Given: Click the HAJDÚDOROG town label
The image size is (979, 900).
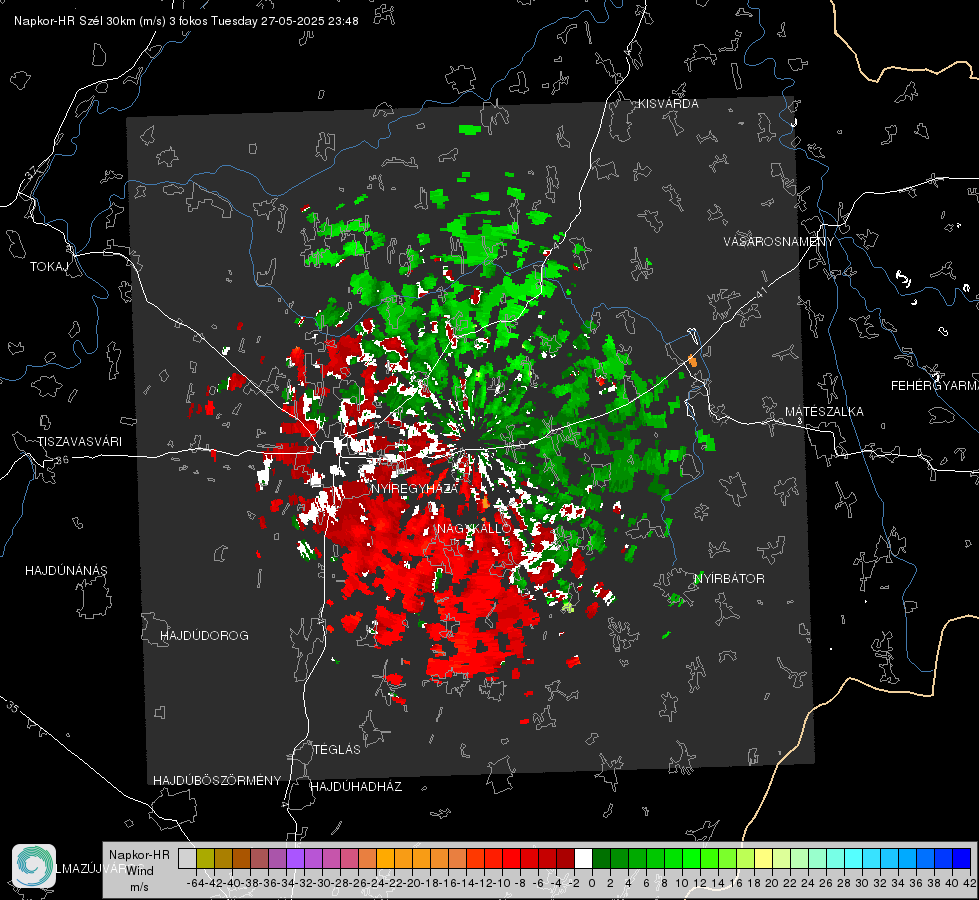Looking at the screenshot, I should [204, 636].
